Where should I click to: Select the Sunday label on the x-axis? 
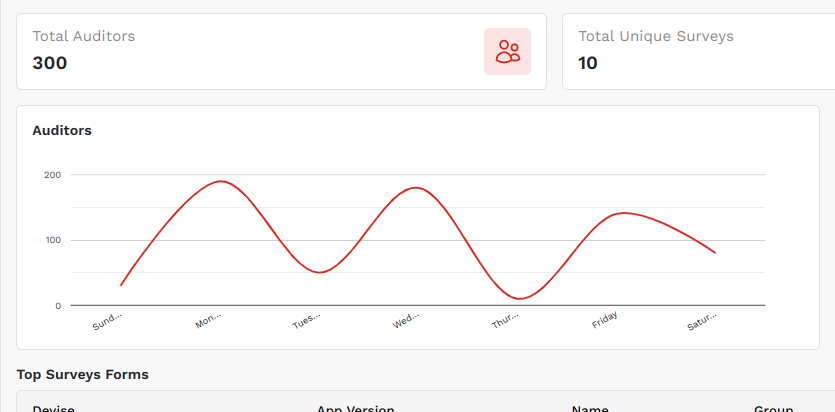click(107, 321)
